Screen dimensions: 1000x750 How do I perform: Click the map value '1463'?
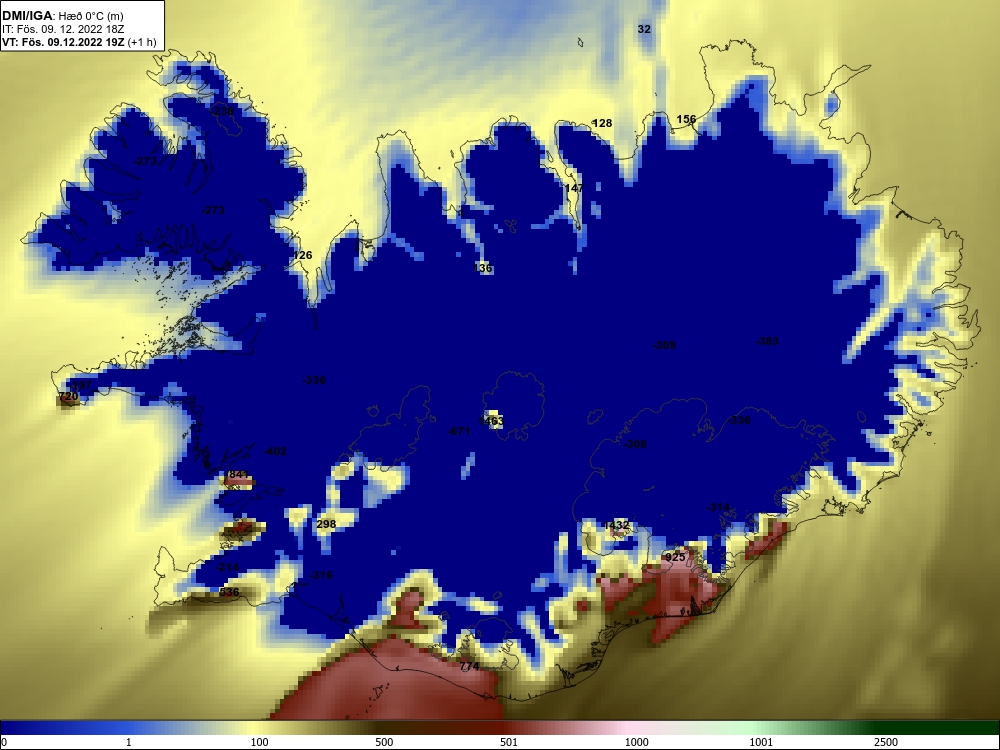point(491,421)
